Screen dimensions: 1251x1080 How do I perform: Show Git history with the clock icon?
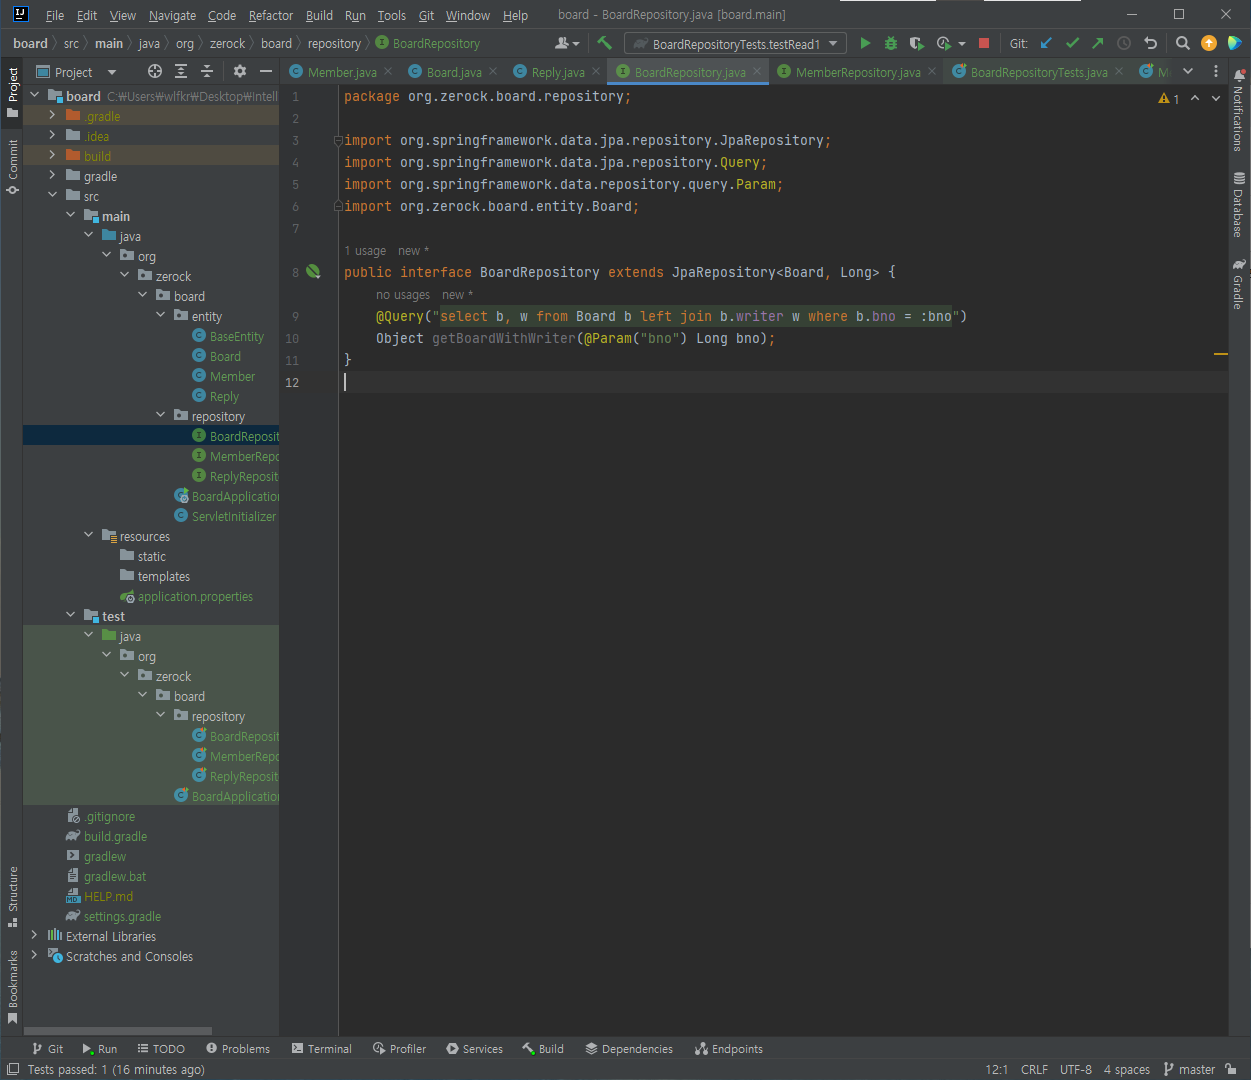coord(1124,43)
